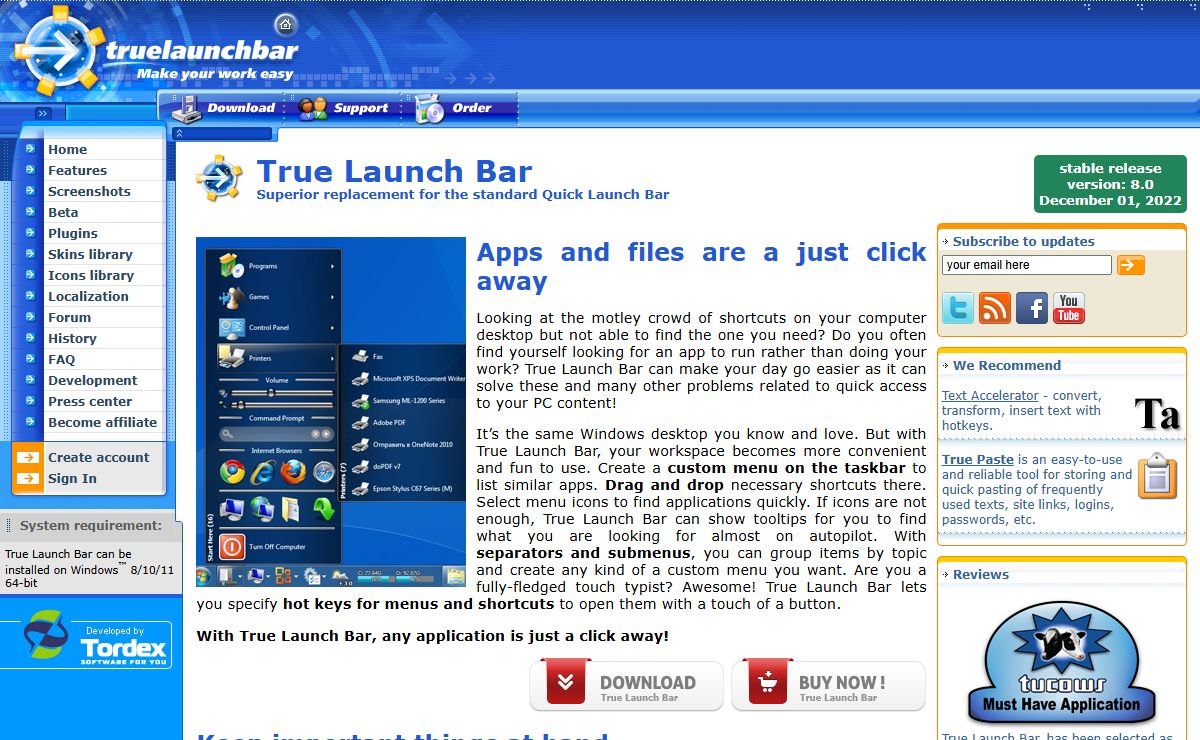Click the 'Subscribe to updates' heading
The width and height of the screenshot is (1200, 740).
[1024, 241]
